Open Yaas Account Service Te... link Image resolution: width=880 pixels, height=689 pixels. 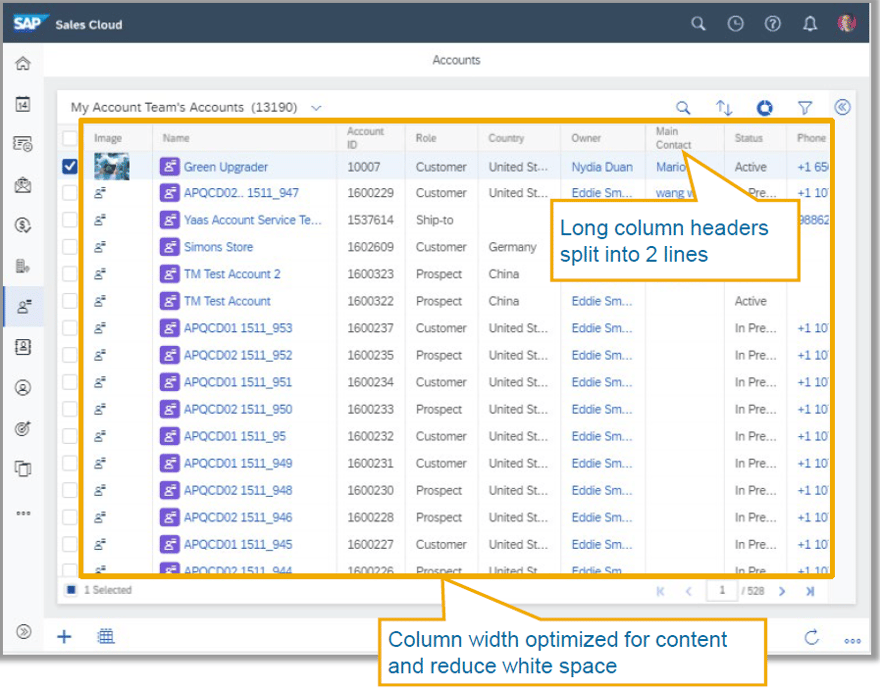[253, 220]
